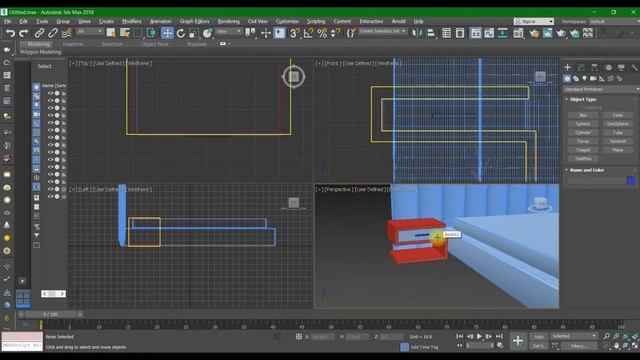This screenshot has width=640, height=360.
Task: Click the Teapot primitive button
Action: click(583, 150)
